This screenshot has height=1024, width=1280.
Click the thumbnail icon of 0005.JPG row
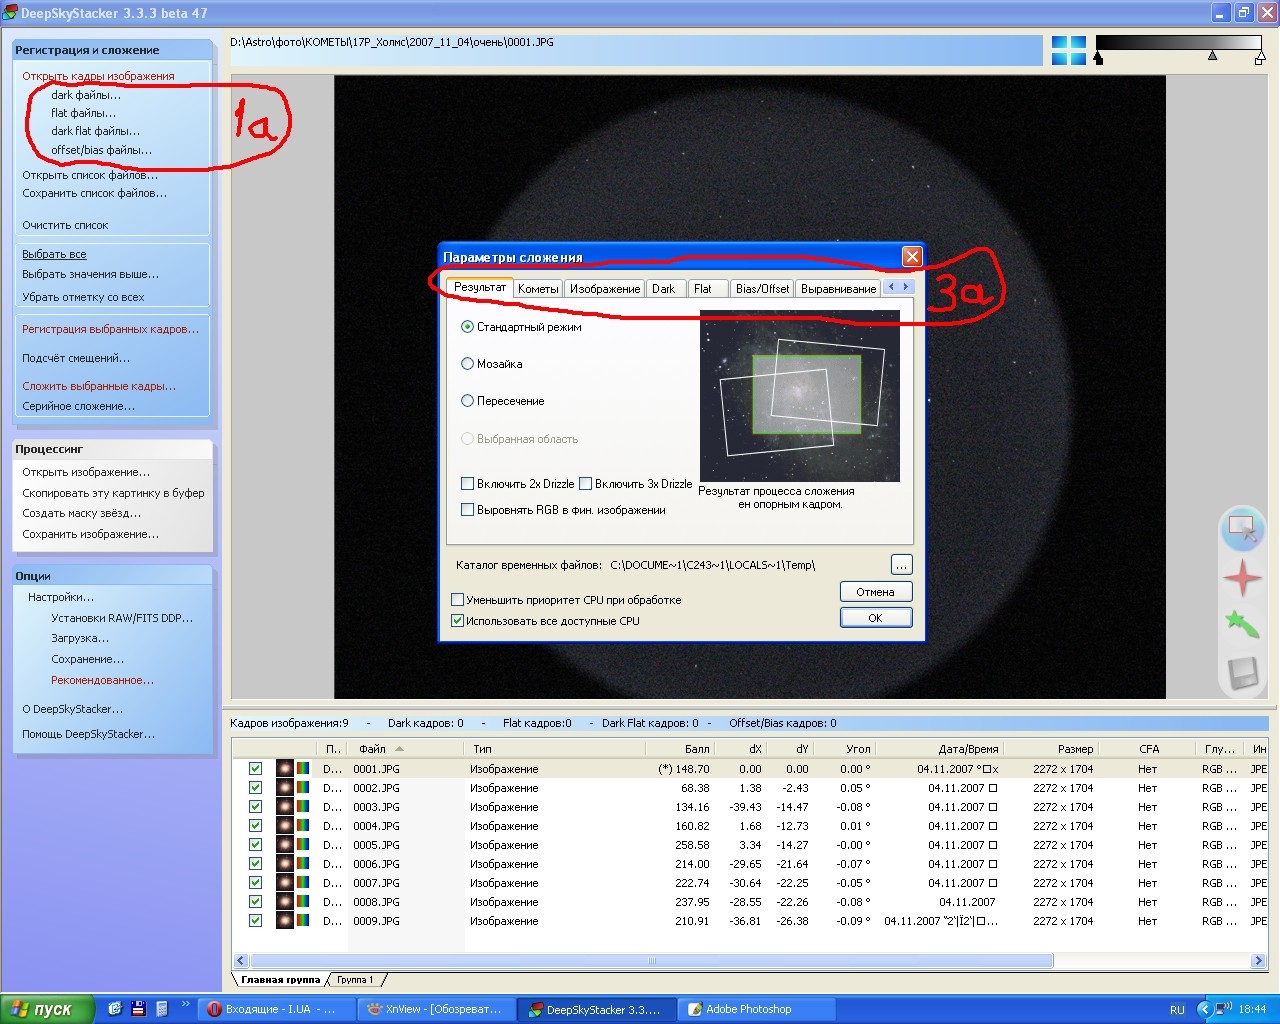pyautogui.click(x=285, y=845)
